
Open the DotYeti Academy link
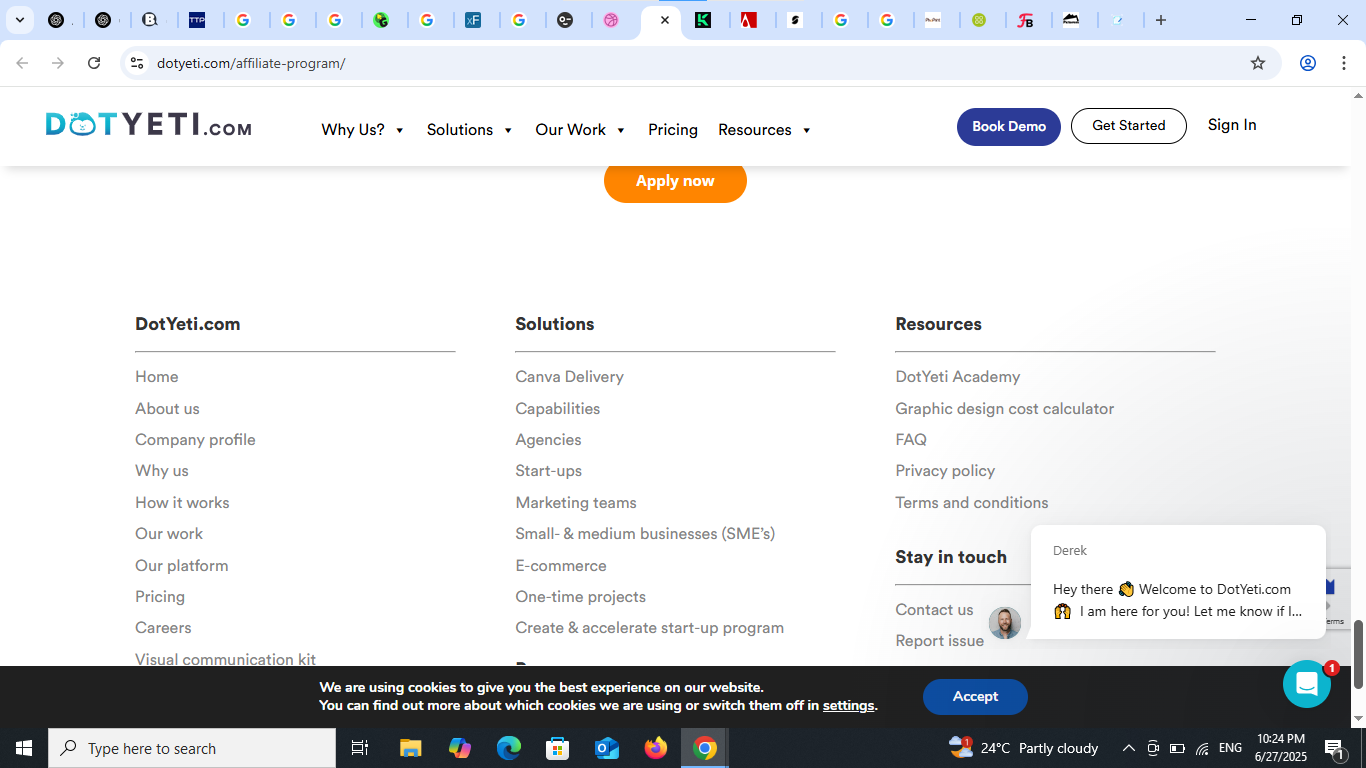pos(958,377)
